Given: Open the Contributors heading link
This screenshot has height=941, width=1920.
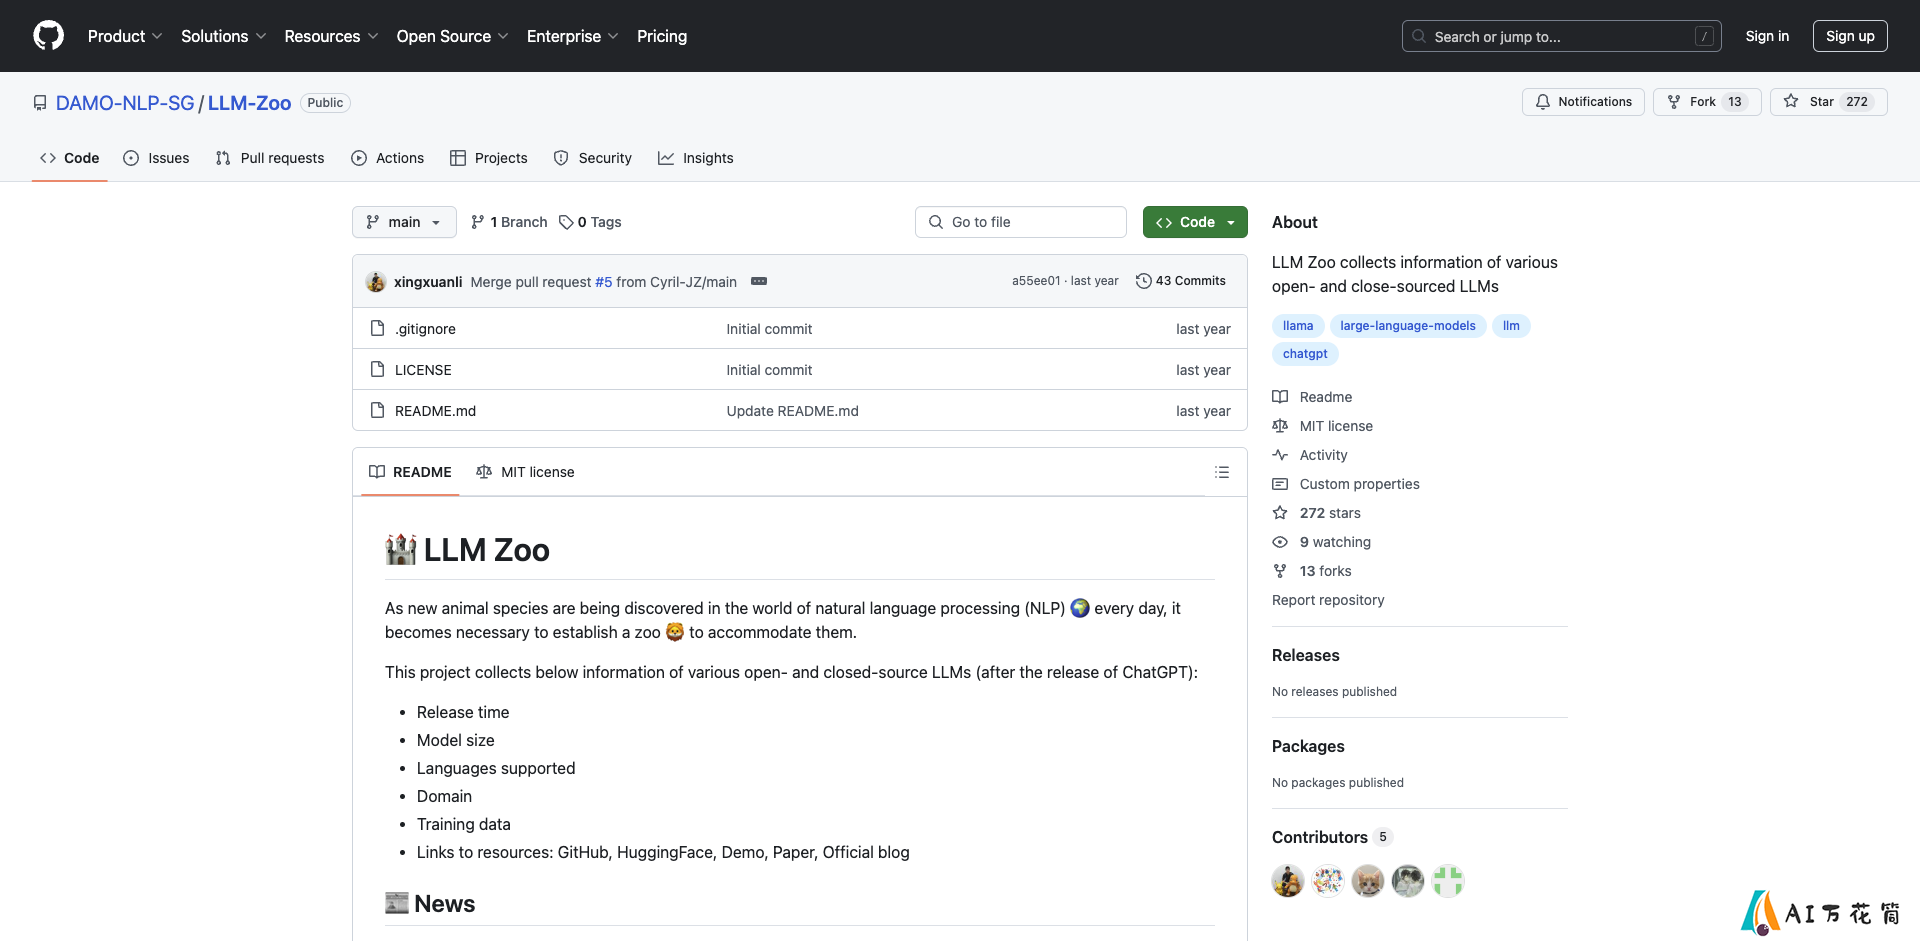Looking at the screenshot, I should 1332,837.
